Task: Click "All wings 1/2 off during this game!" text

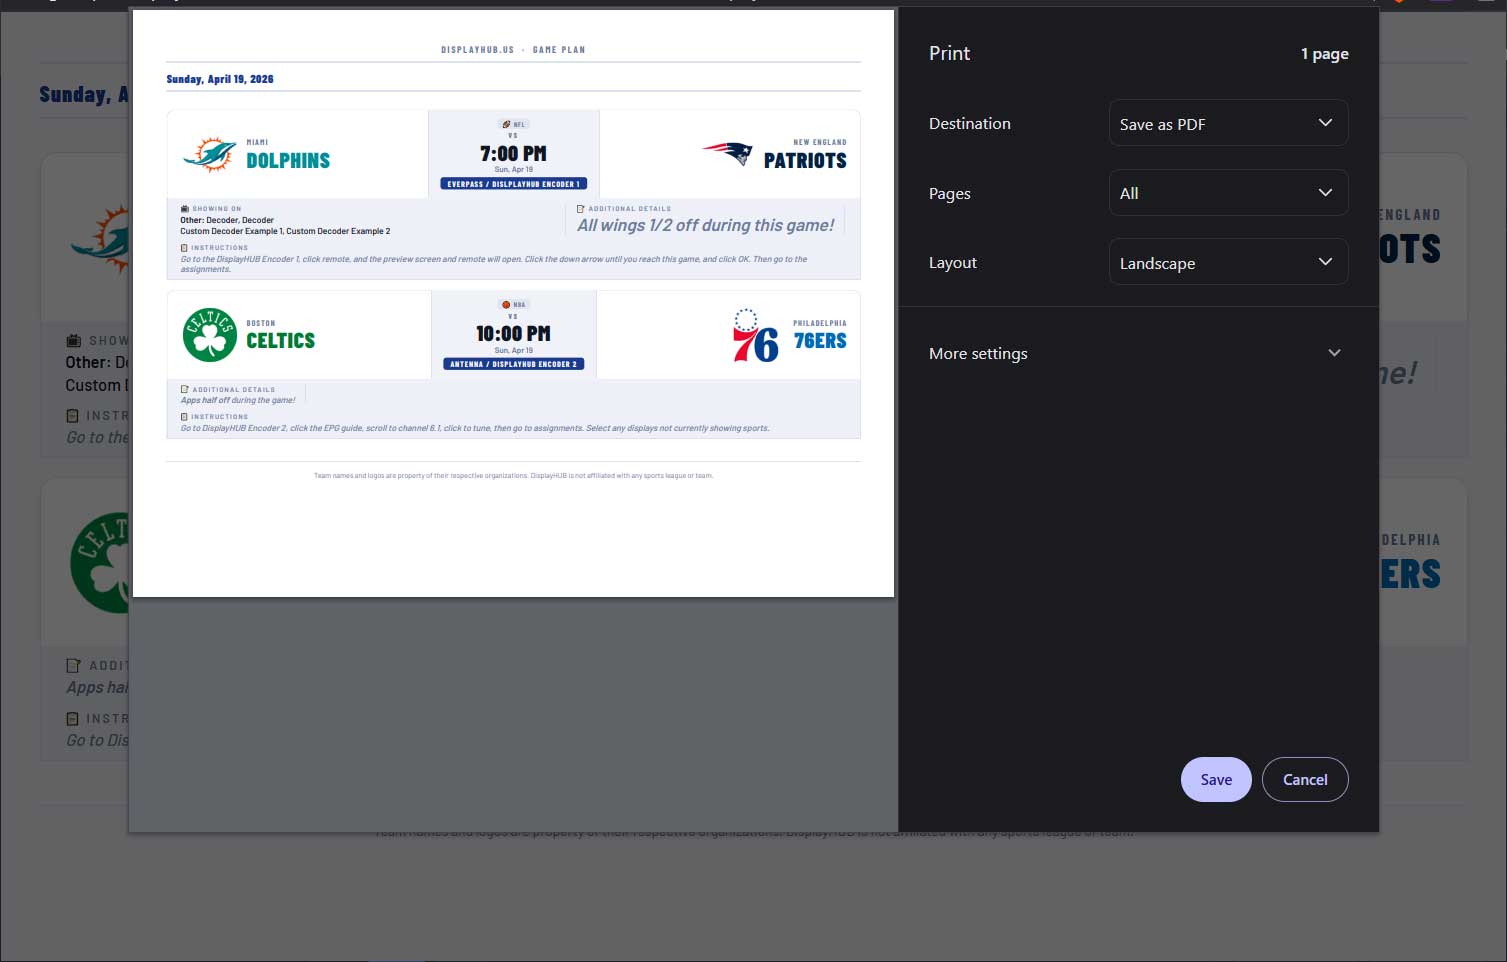Action: coord(705,225)
